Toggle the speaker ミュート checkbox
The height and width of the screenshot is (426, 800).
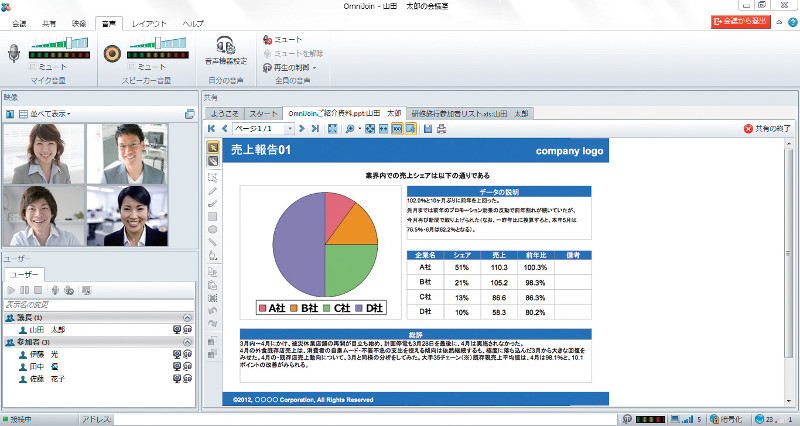coord(132,67)
